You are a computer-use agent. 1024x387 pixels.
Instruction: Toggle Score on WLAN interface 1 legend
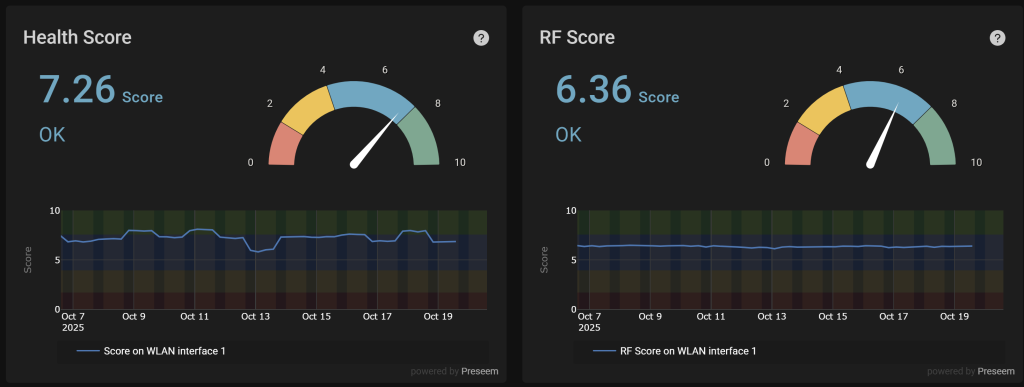151,351
